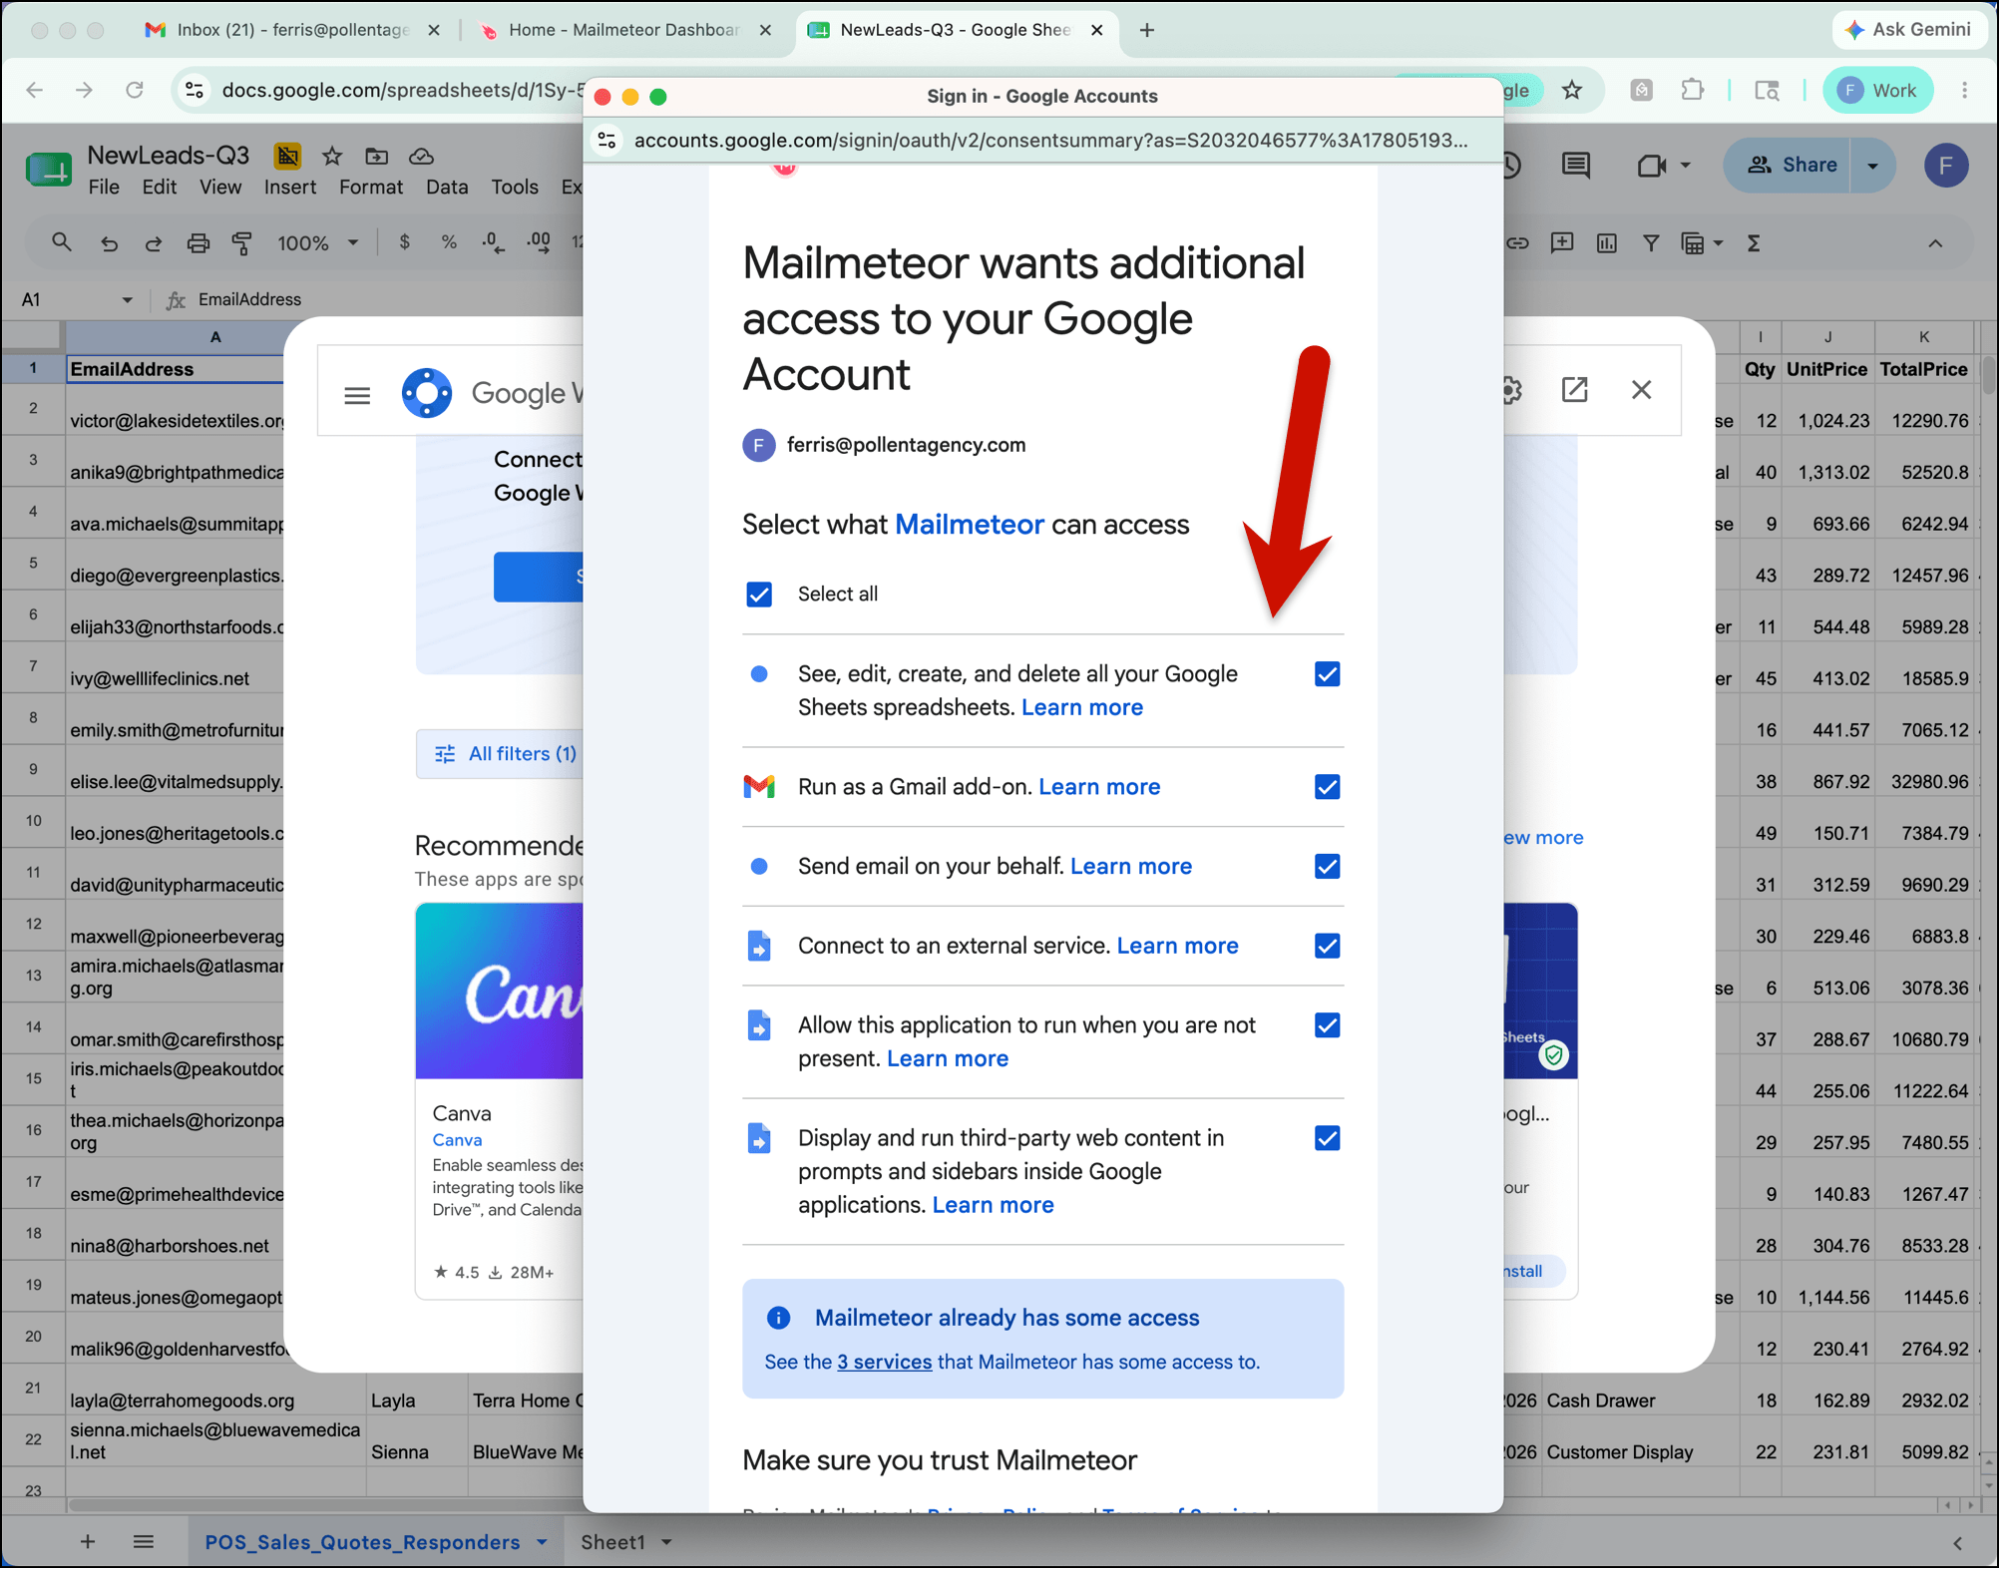The image size is (1999, 1569).
Task: Click the Insert link icon in toolbar
Action: point(1518,243)
